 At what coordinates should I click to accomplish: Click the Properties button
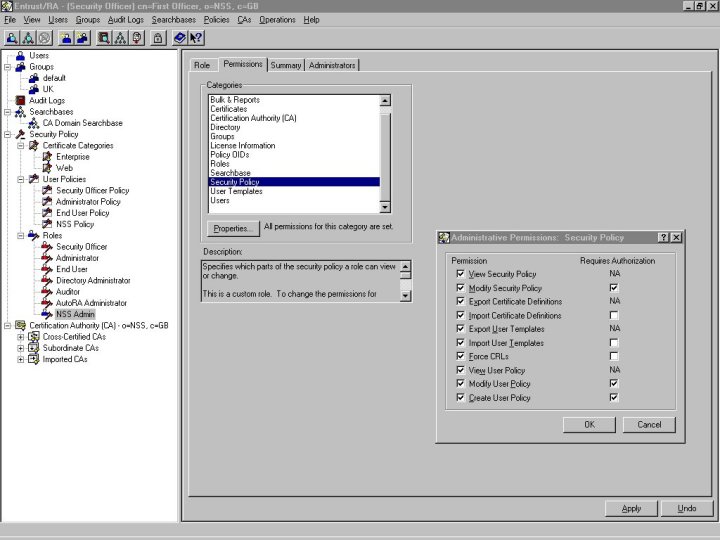233,228
